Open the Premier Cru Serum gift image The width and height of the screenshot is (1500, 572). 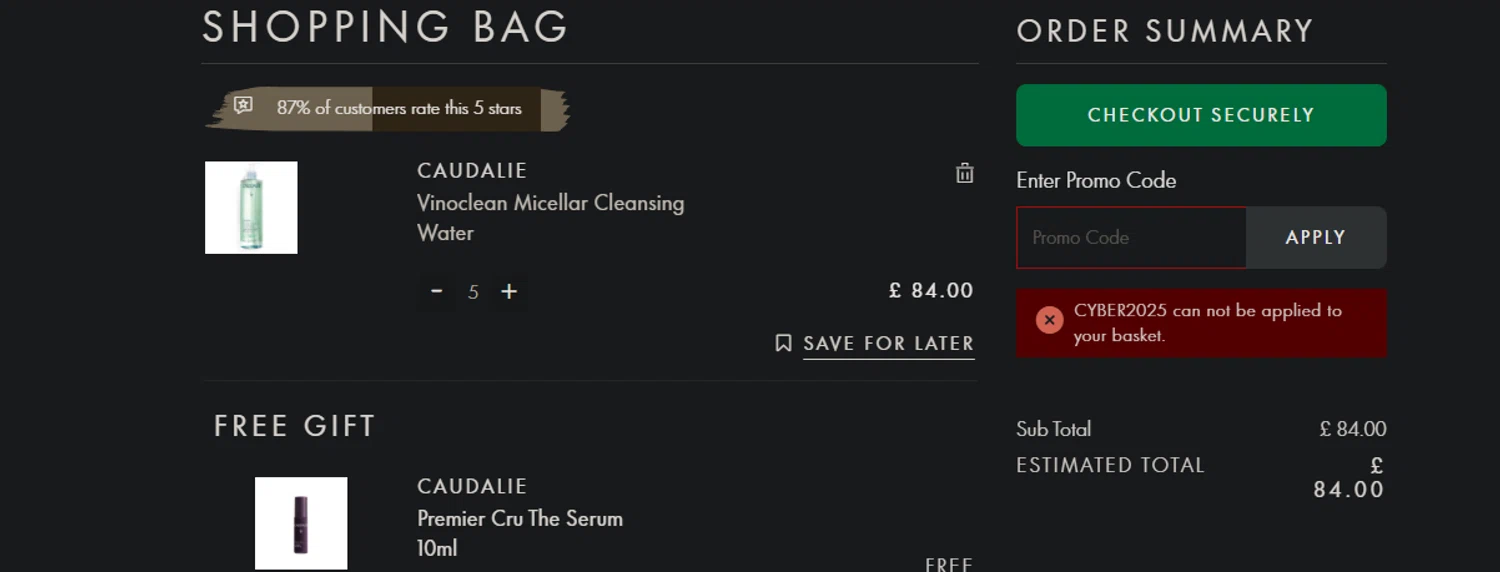click(x=301, y=523)
